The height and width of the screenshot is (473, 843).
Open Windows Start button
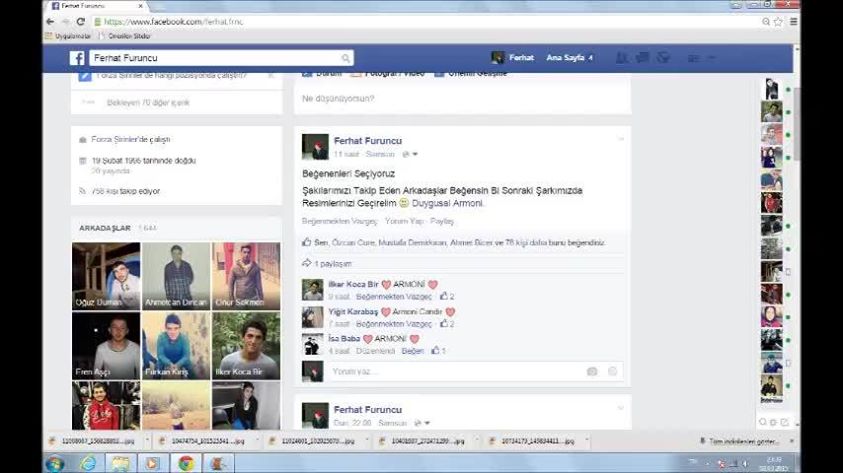(55, 463)
